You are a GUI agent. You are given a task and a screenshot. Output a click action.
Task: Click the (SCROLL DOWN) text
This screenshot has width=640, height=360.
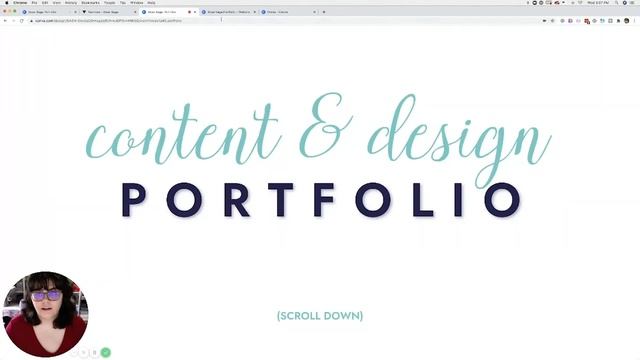[x=320, y=316]
